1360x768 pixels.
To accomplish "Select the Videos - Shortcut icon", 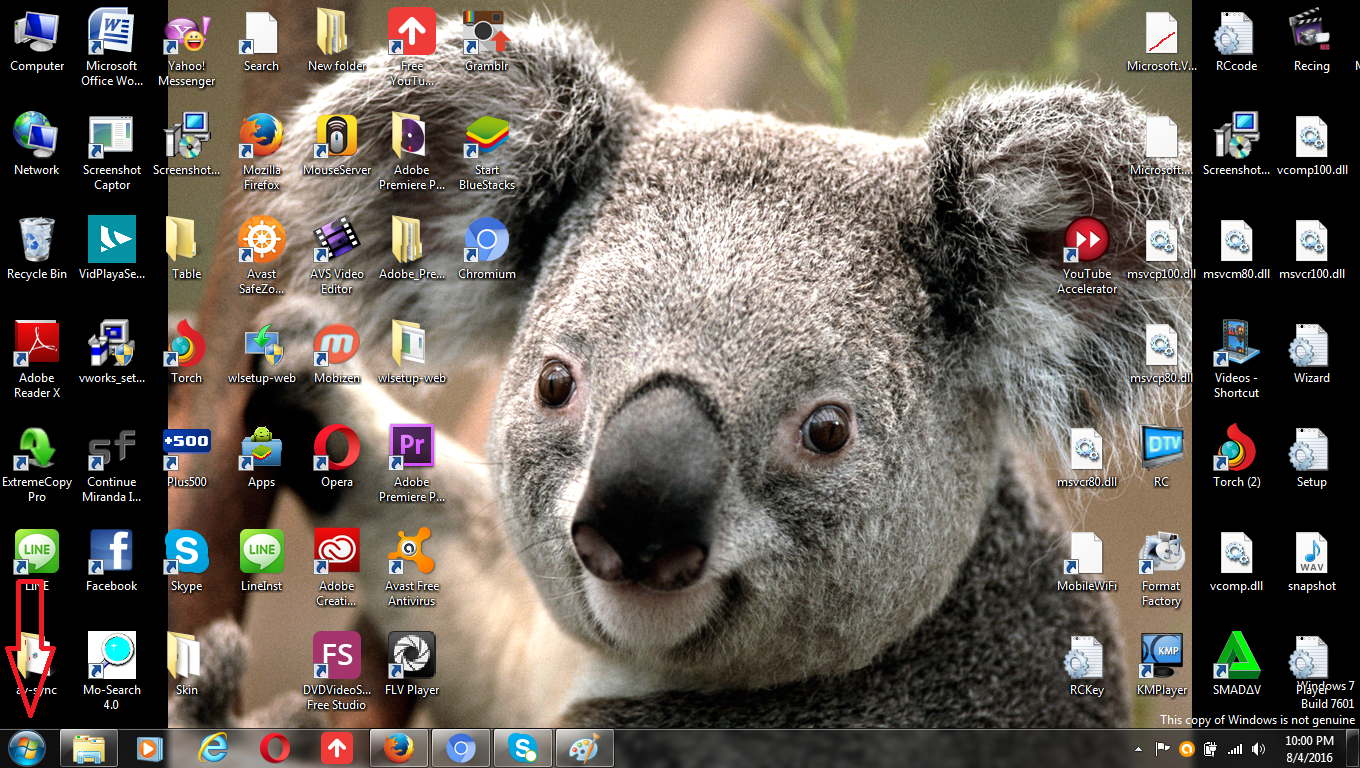I will (x=1237, y=360).
